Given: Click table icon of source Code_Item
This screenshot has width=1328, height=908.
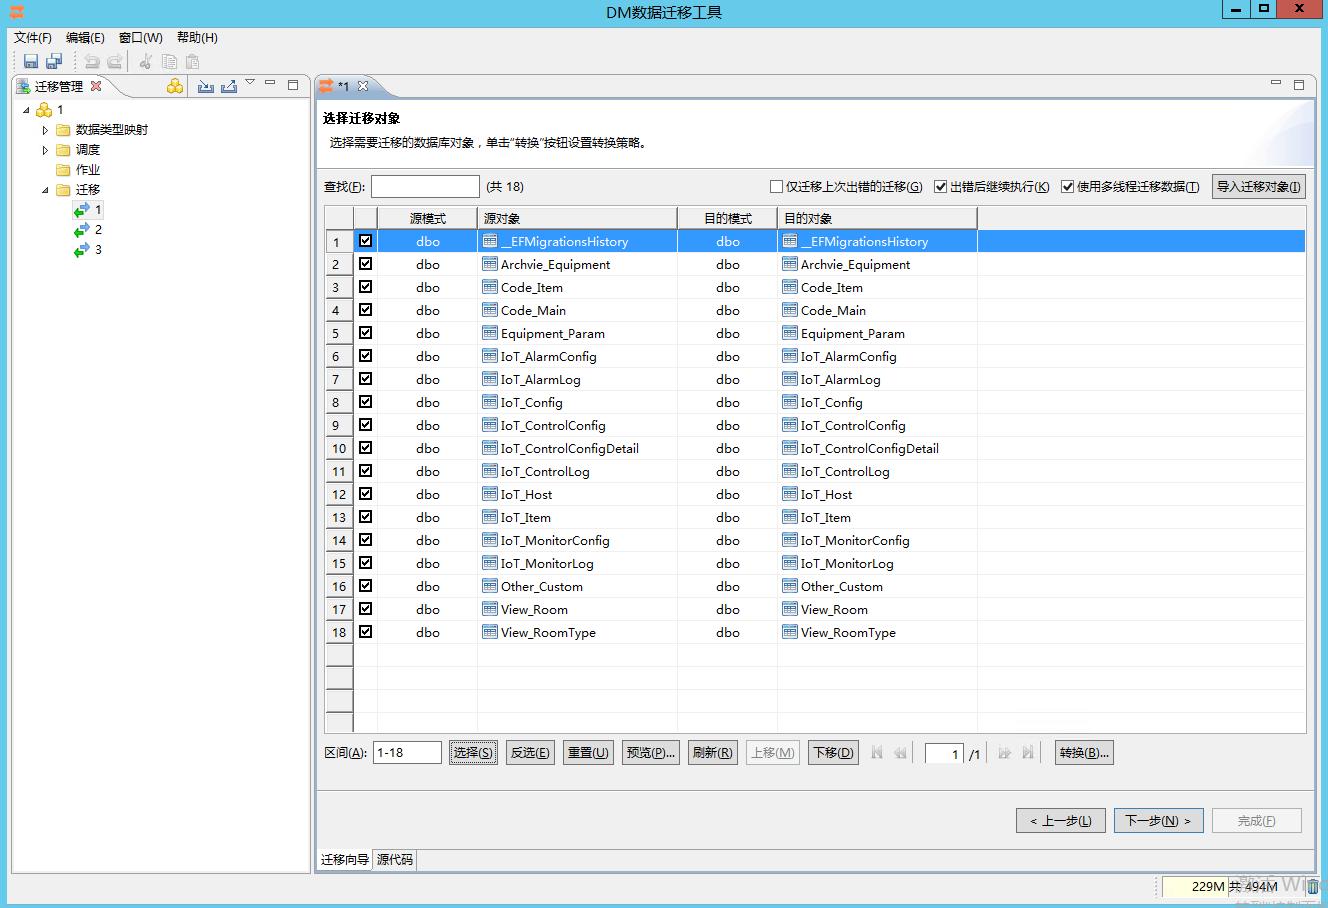Looking at the screenshot, I should tap(490, 287).
